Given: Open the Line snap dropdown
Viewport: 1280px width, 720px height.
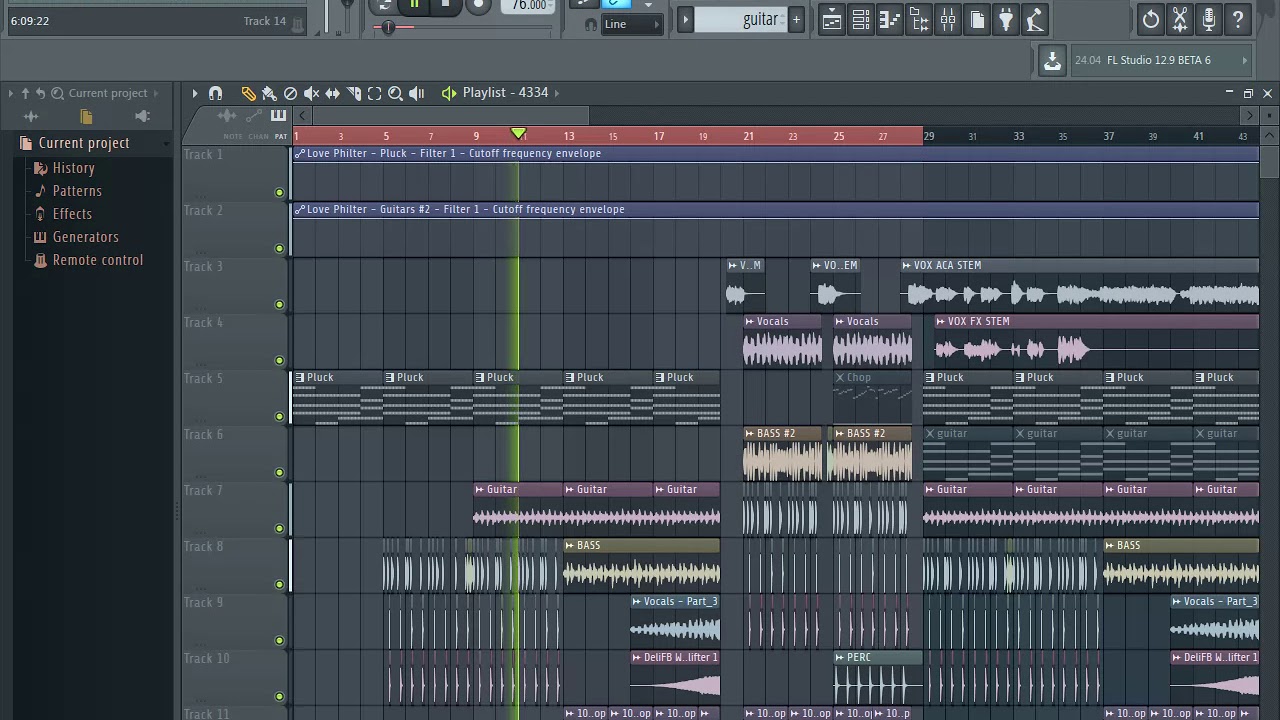Looking at the screenshot, I should click(x=633, y=24).
